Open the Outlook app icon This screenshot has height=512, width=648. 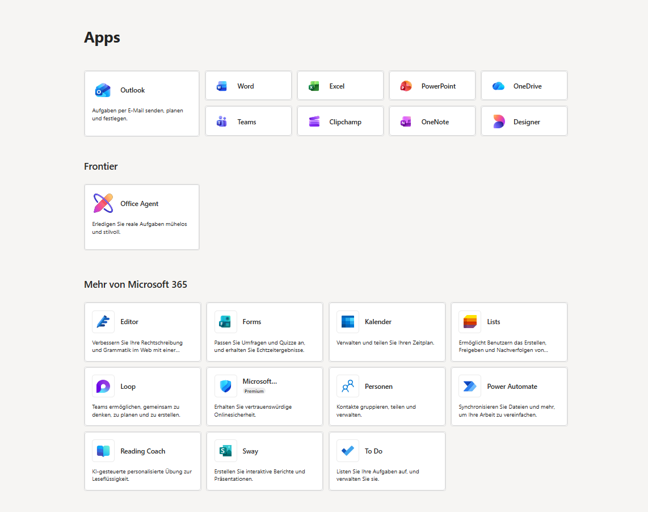coord(102,90)
